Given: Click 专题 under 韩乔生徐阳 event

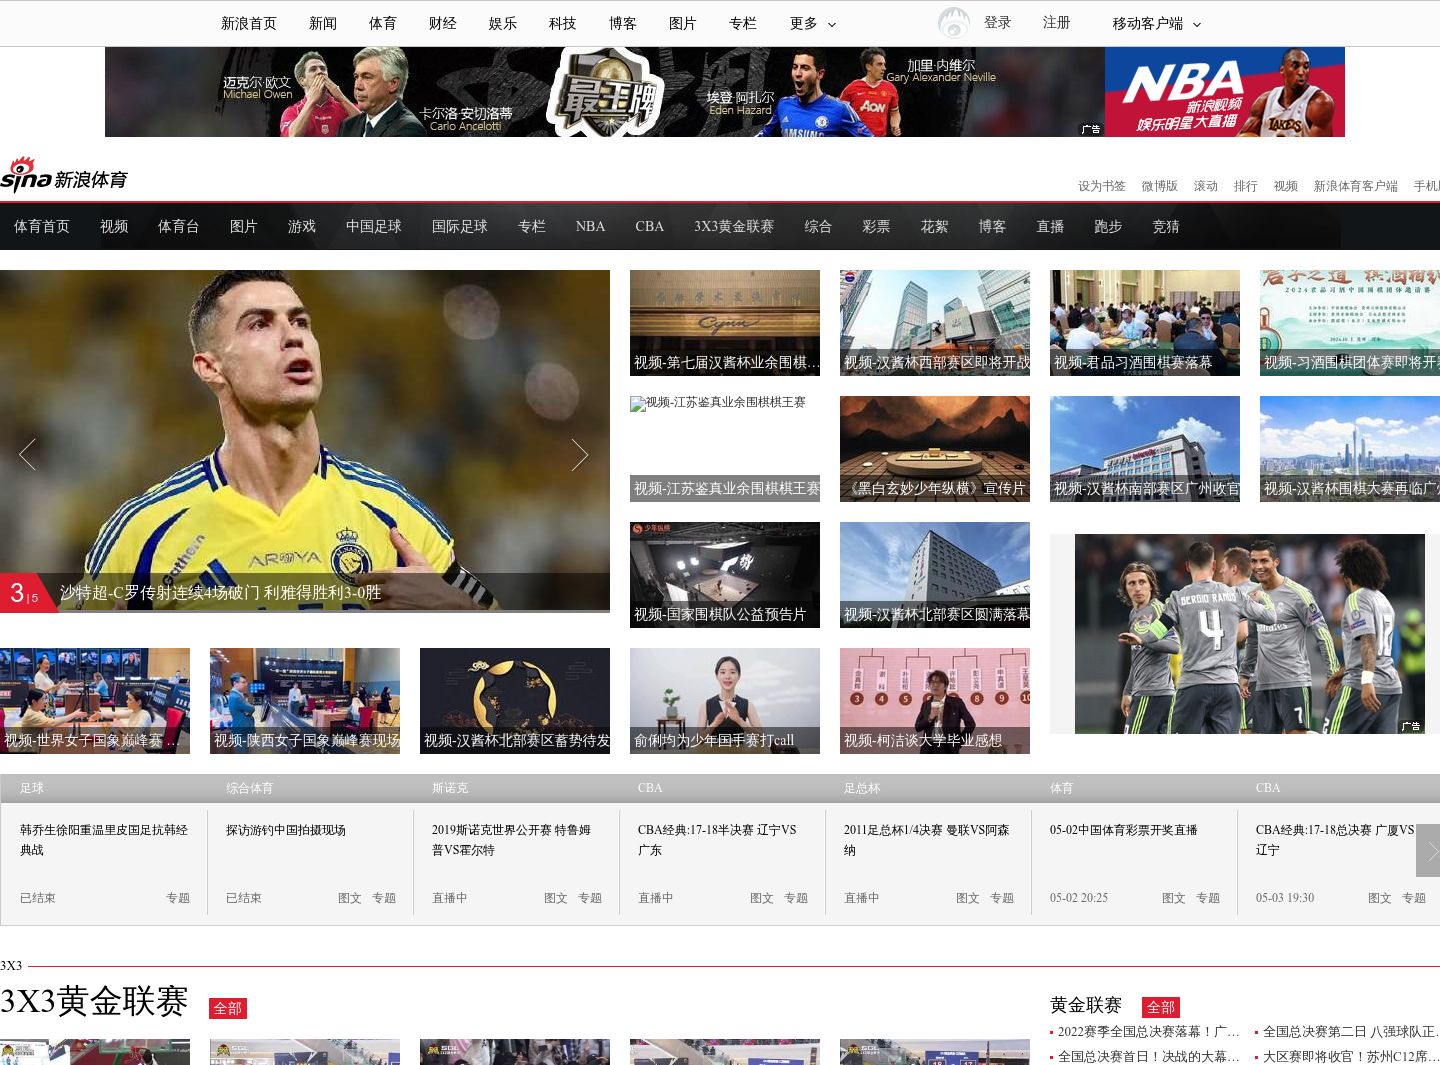Looking at the screenshot, I should [178, 898].
